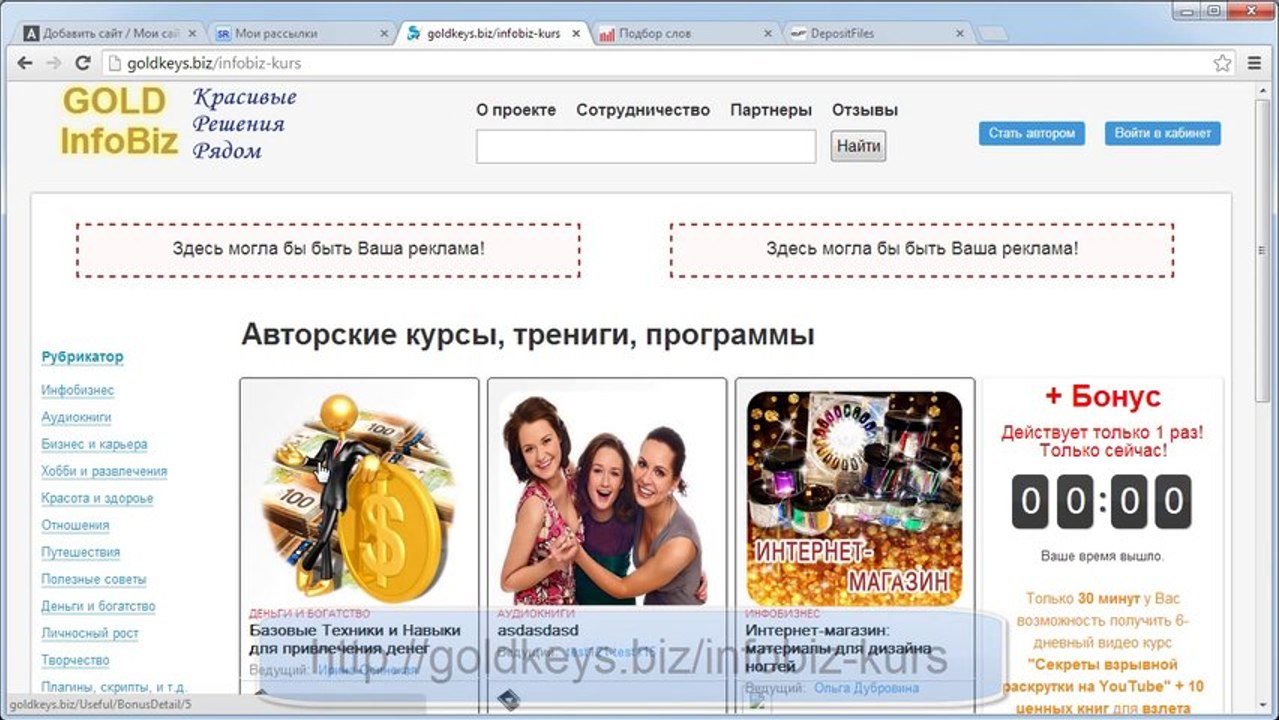Open 'Творчество' category link
This screenshot has height=720, width=1279.
[x=75, y=660]
